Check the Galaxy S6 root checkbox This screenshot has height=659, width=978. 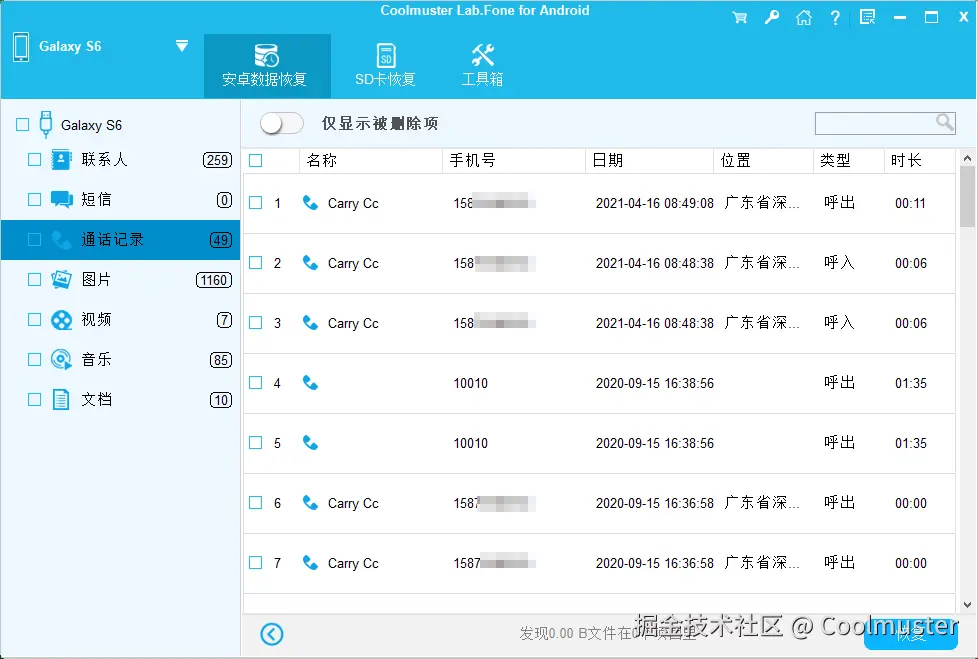tap(22, 123)
